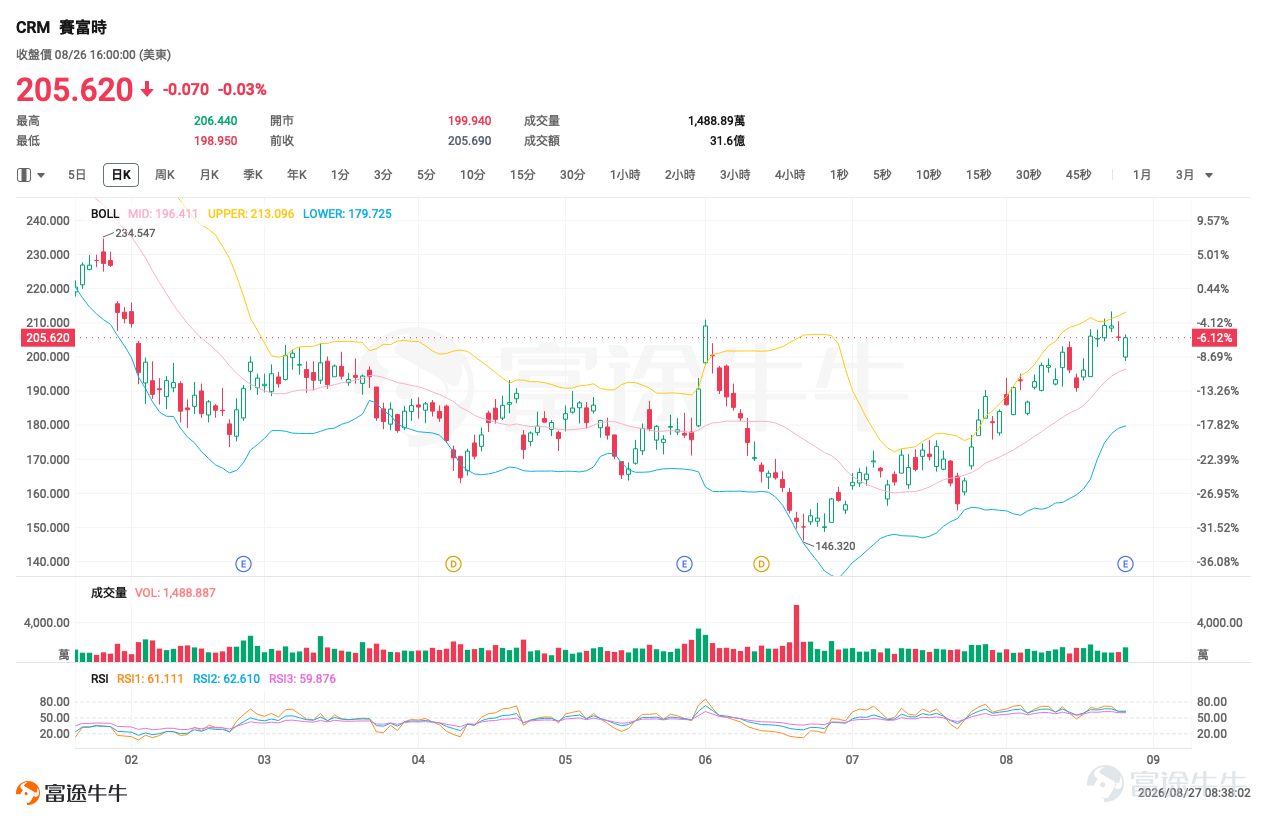The width and height of the screenshot is (1267, 820).
Task: Select the 5日 timeframe tab
Action: (x=77, y=175)
